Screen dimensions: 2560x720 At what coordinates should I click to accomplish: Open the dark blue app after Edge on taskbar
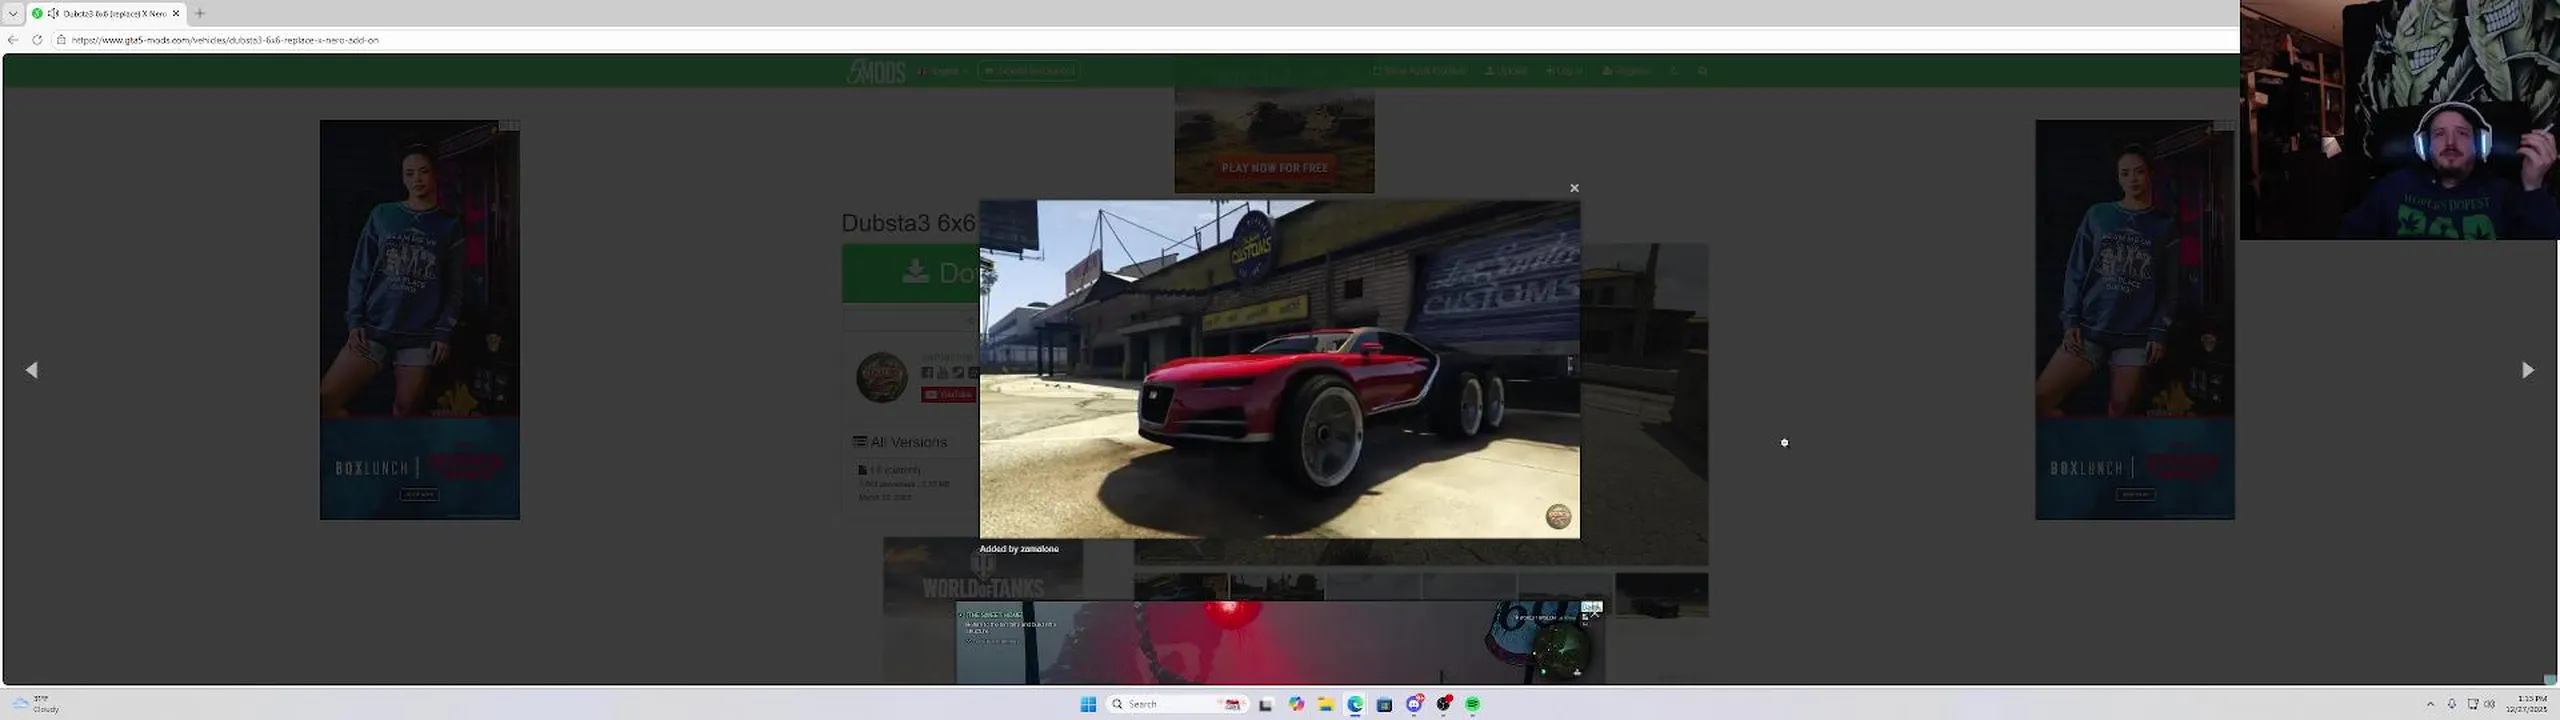[1385, 704]
